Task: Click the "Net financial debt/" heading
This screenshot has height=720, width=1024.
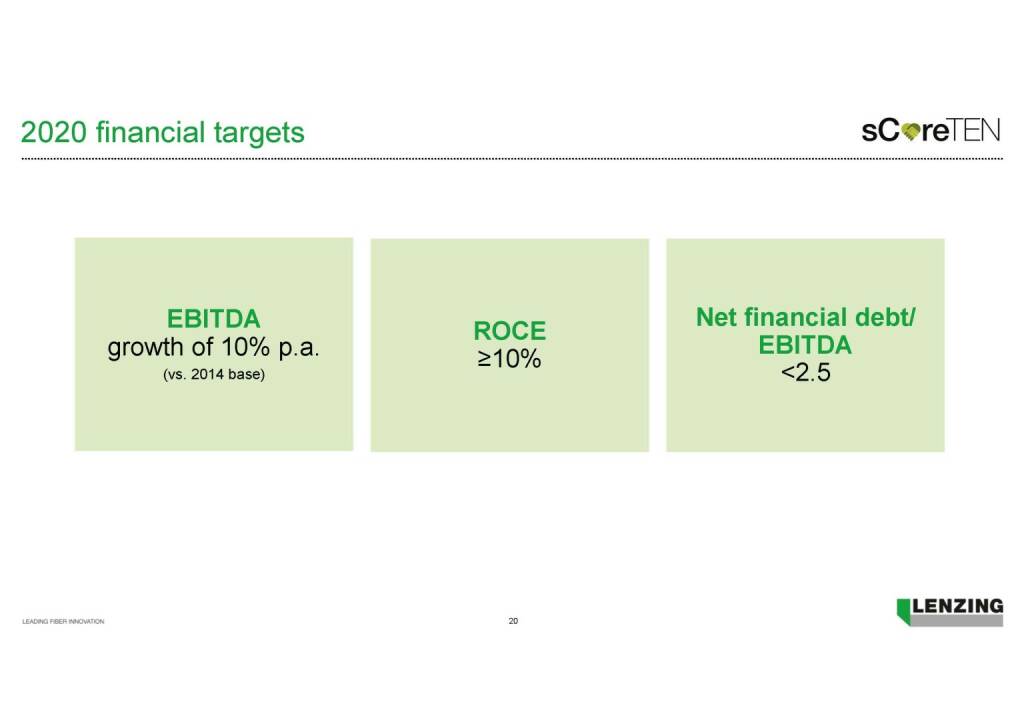Action: 805,318
